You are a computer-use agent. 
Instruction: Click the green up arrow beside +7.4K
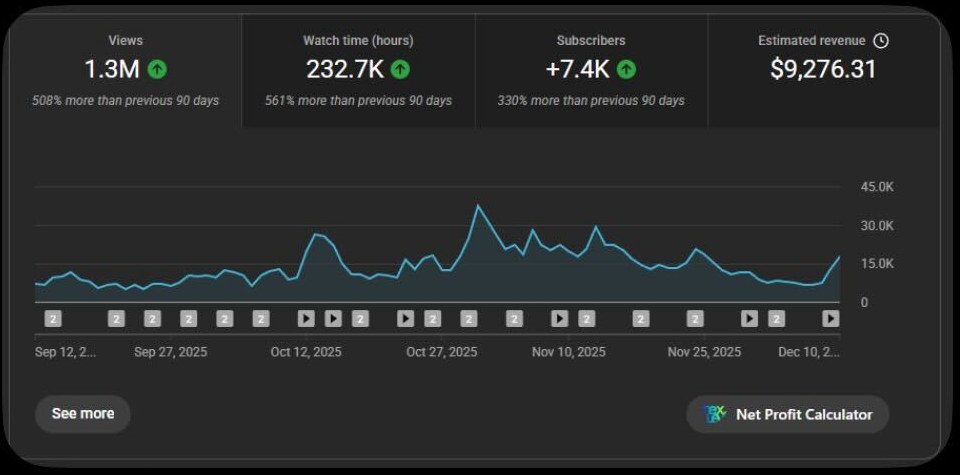coord(626,70)
